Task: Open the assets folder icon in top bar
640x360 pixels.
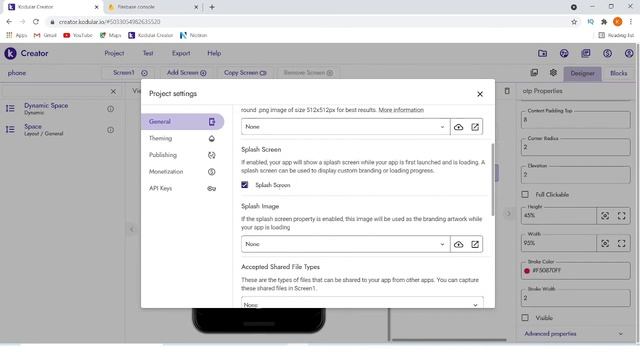Action: coord(542,53)
